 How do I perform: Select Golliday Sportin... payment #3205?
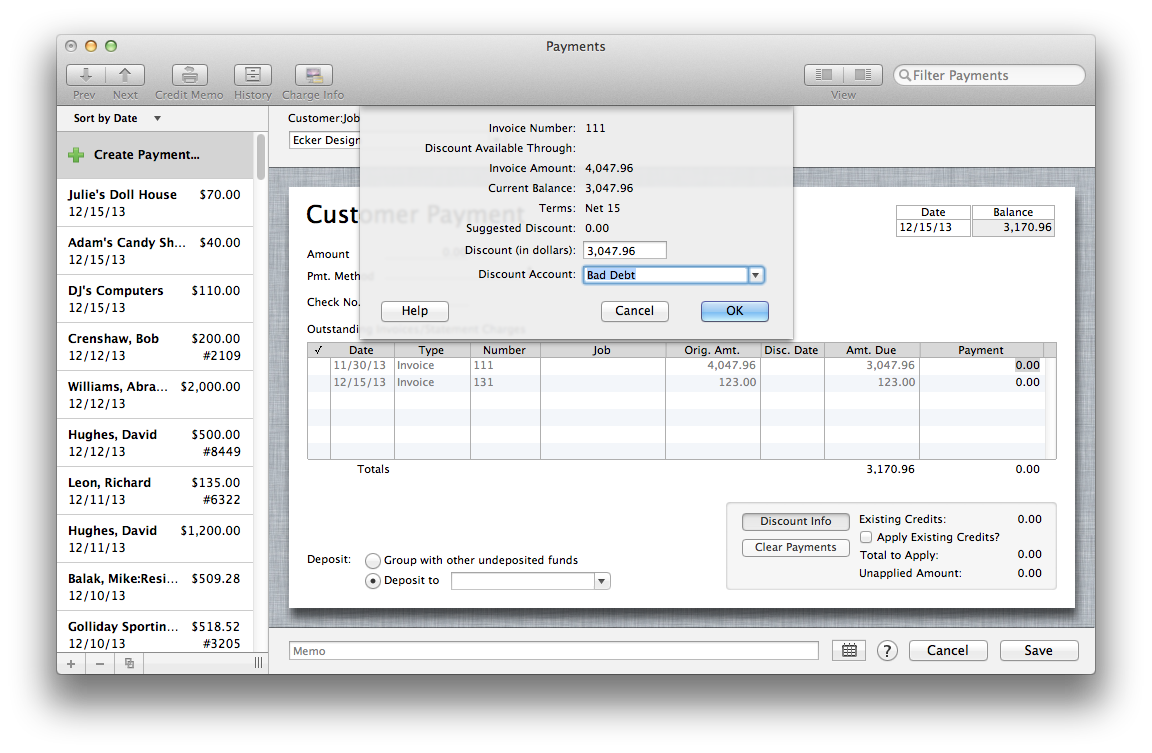[155, 633]
